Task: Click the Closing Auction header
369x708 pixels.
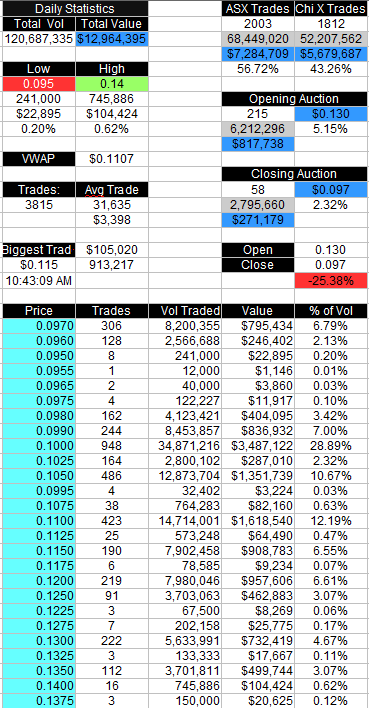Action: tap(294, 174)
